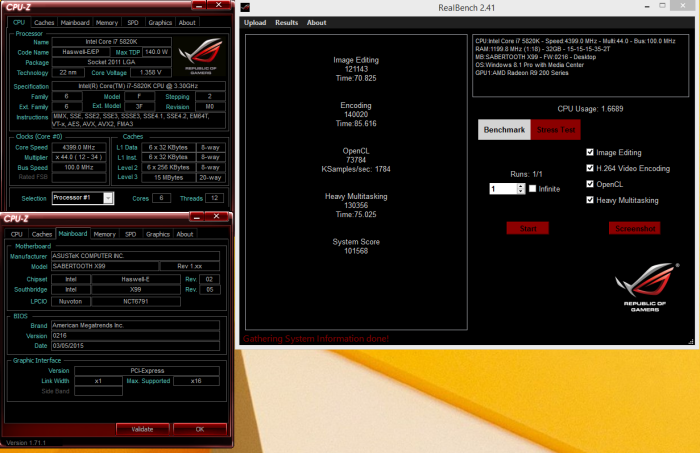The width and height of the screenshot is (700, 453).
Task: Switch to Memory tab in upper CPU-Z
Action: tap(107, 23)
